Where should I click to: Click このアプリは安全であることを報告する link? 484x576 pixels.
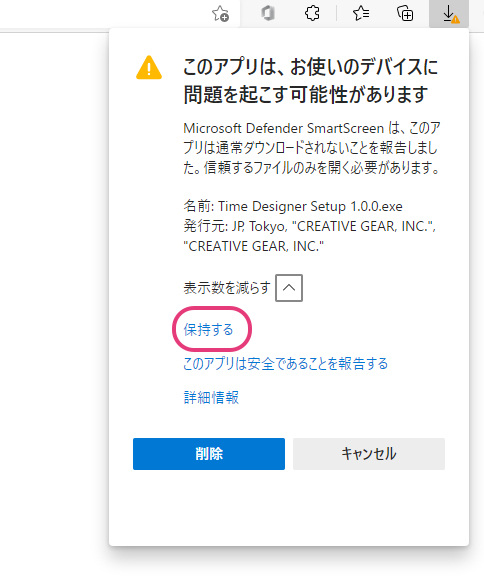click(285, 364)
